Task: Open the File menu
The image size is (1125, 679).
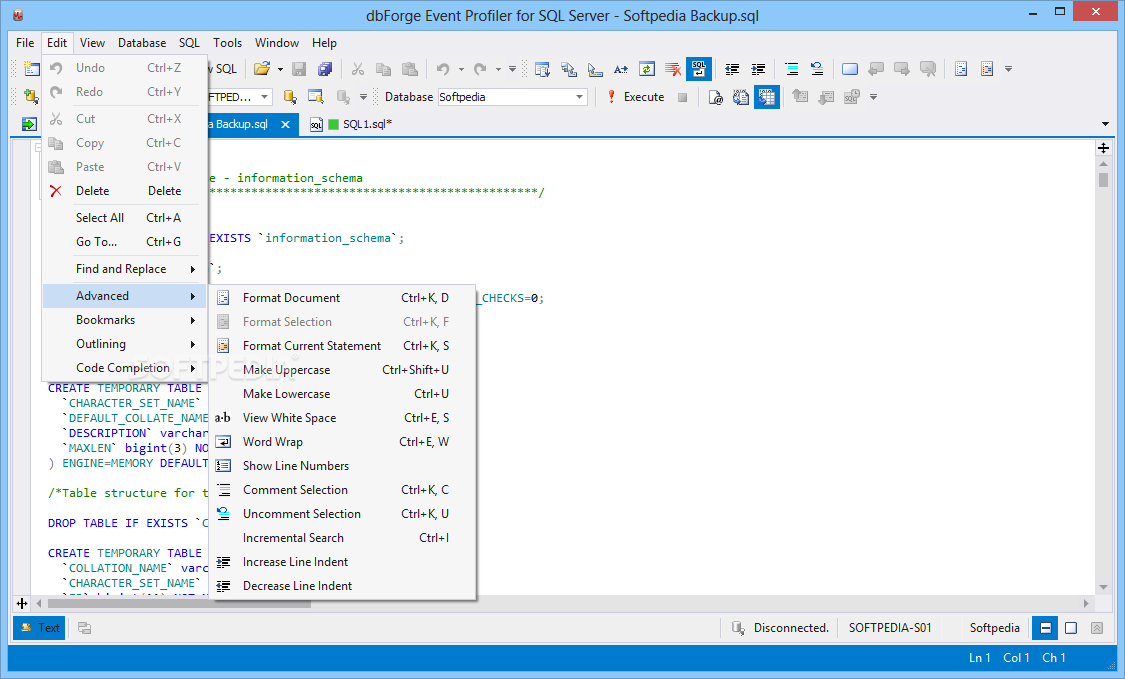Action: pos(25,43)
